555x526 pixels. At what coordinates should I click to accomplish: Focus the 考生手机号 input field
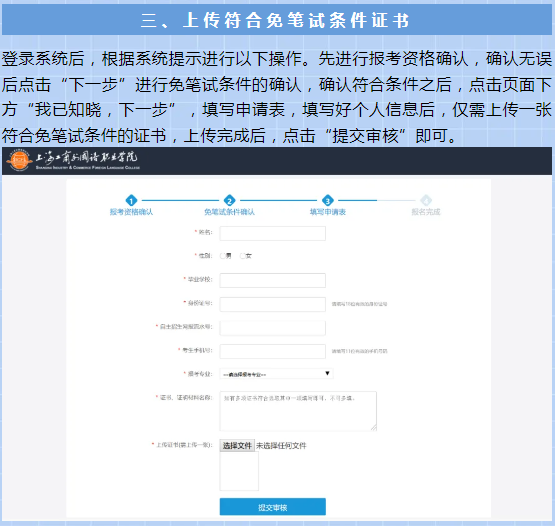(273, 351)
